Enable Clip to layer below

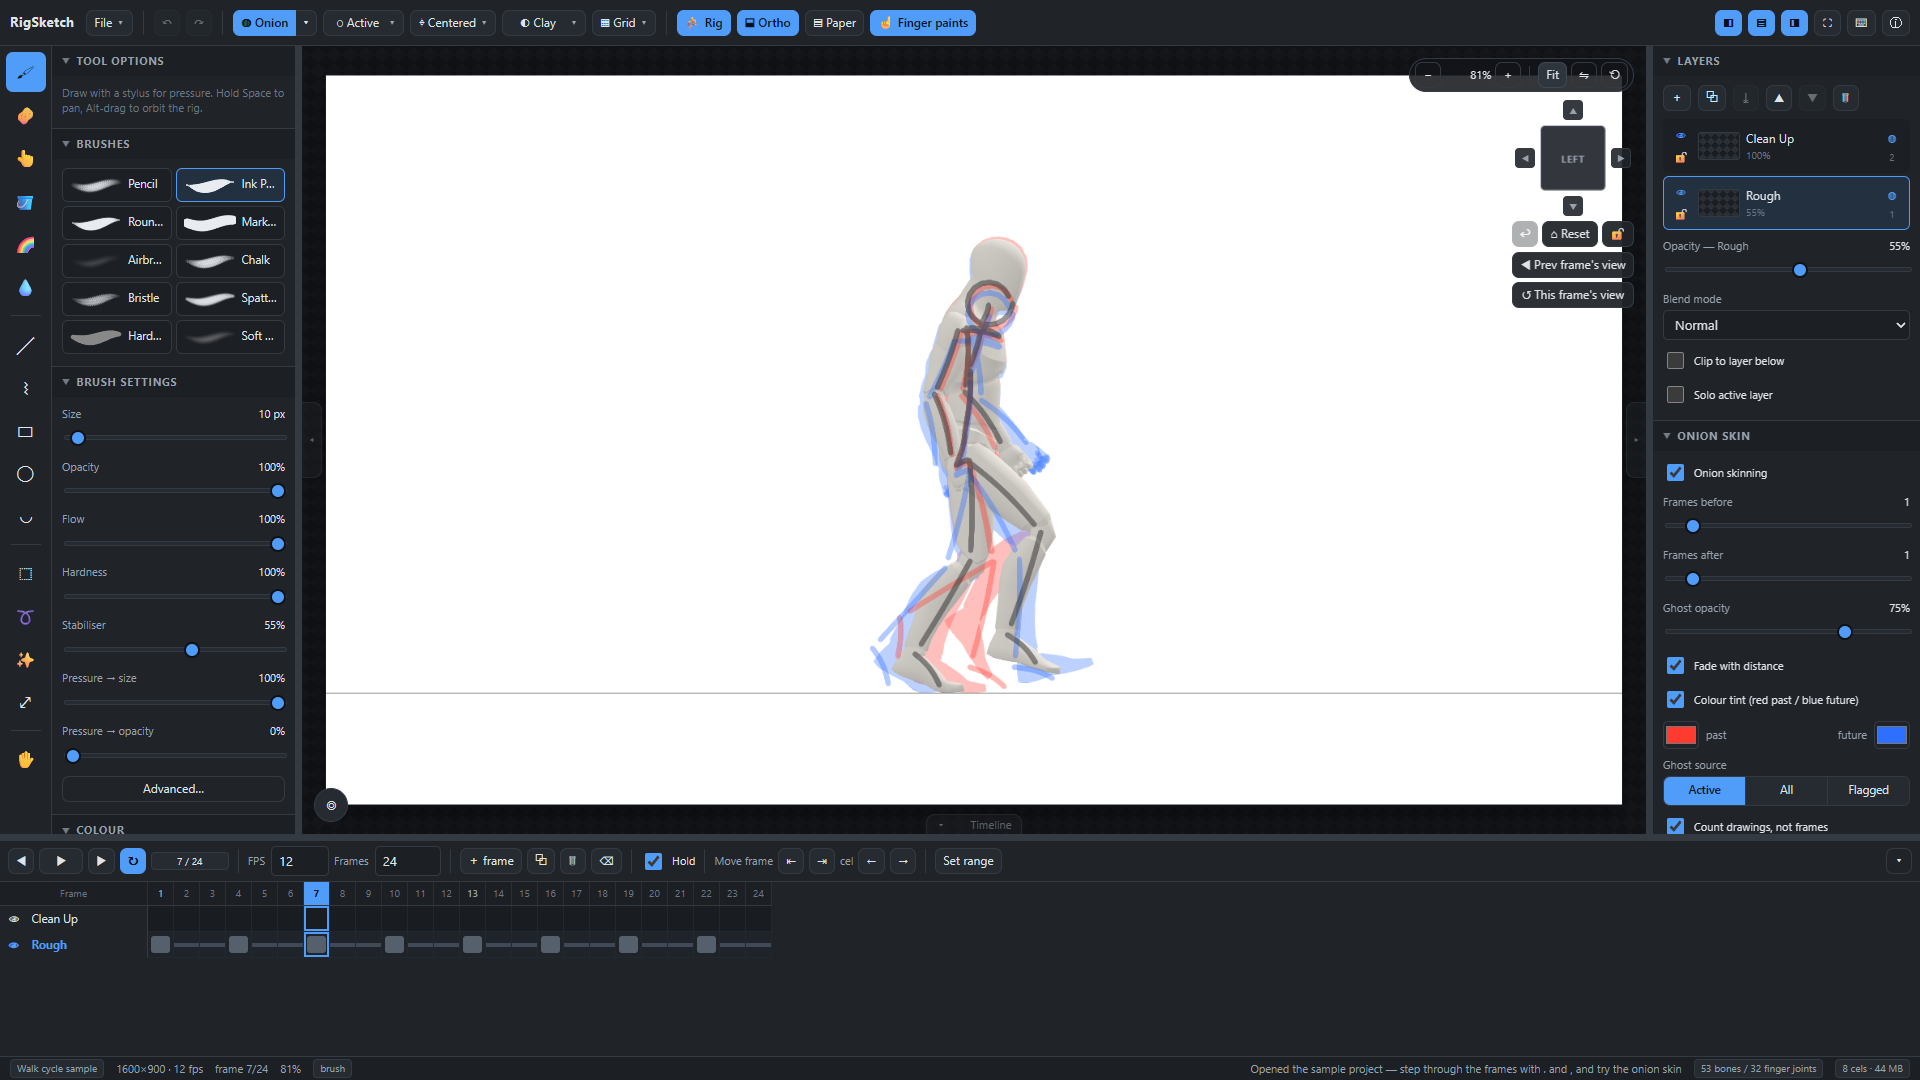coord(1676,361)
